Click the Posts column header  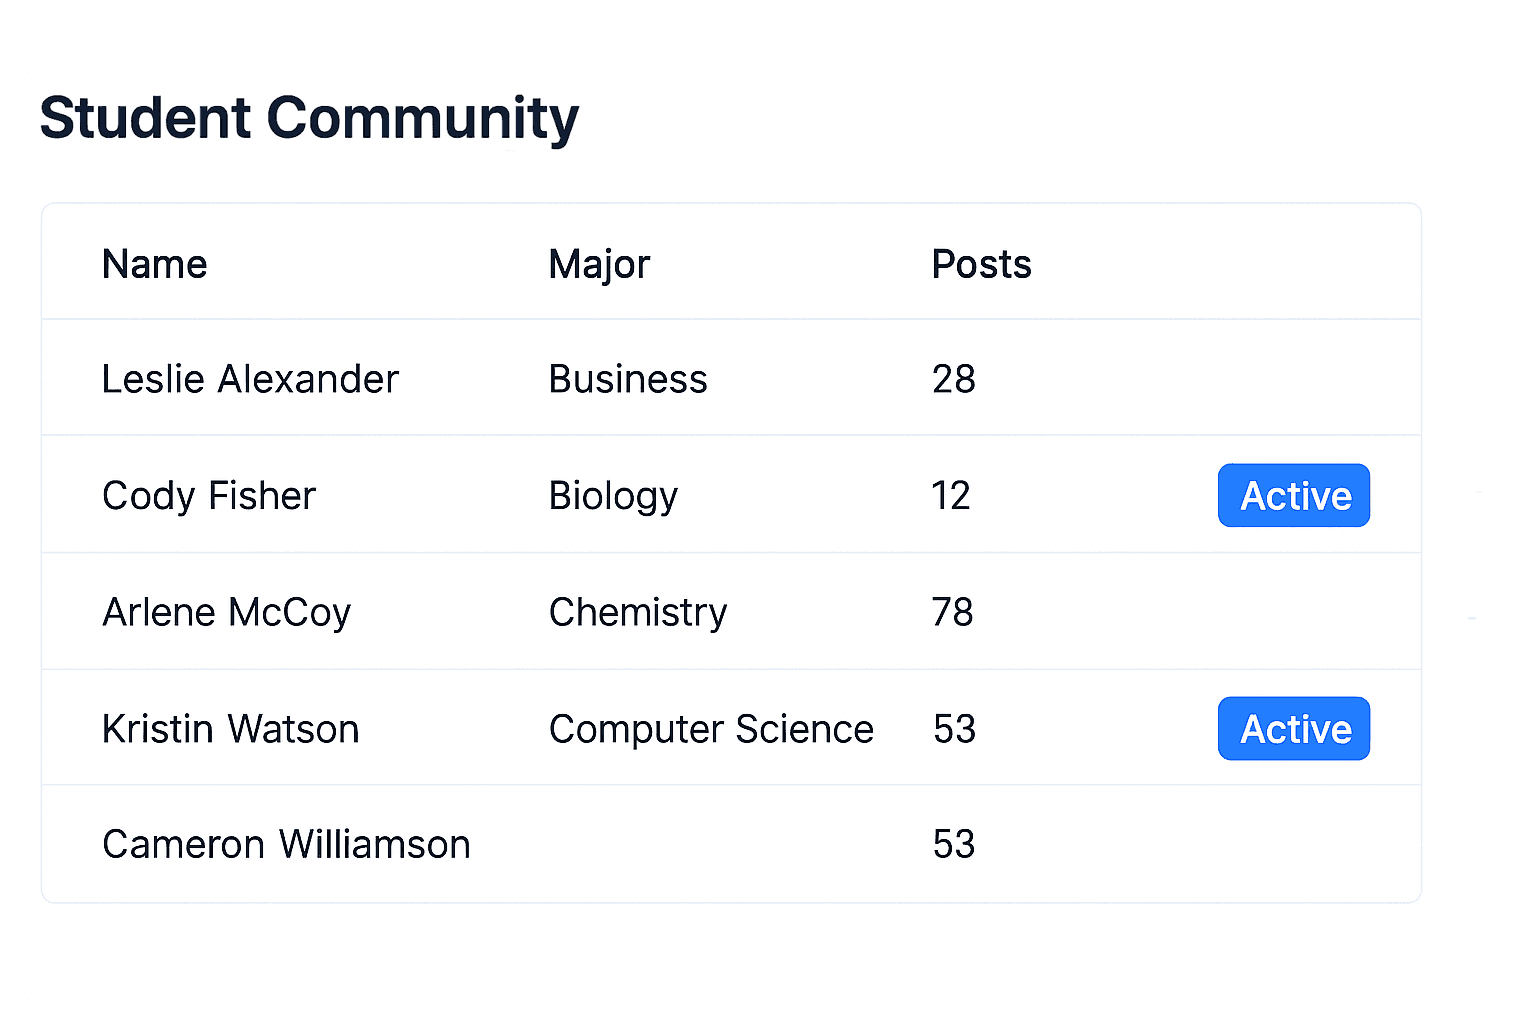tap(981, 265)
